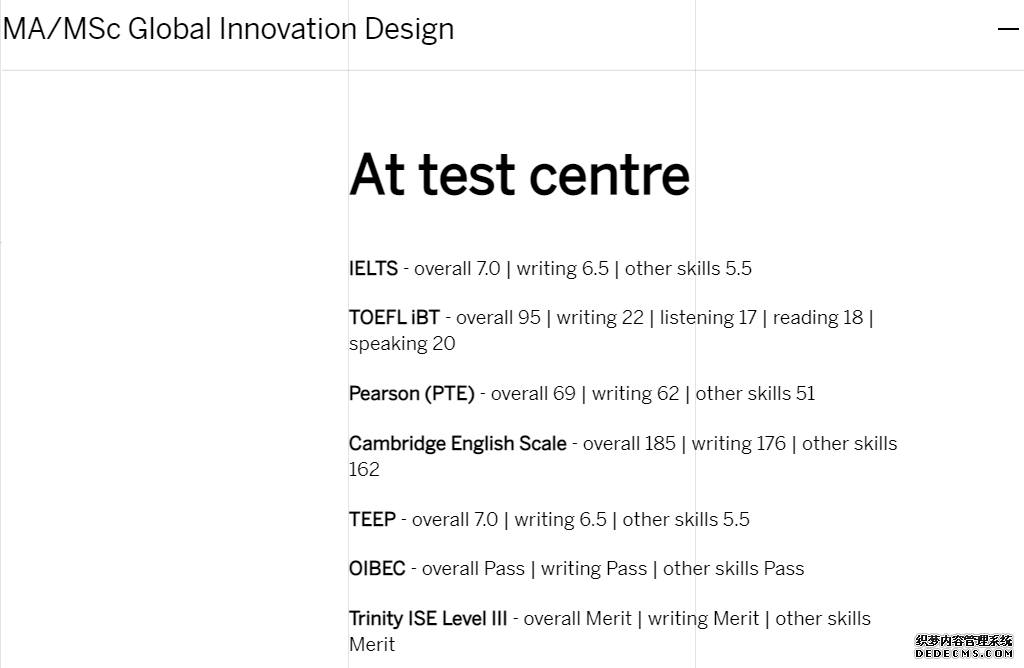Click the TOEFL 'speaking 20' text

402,344
